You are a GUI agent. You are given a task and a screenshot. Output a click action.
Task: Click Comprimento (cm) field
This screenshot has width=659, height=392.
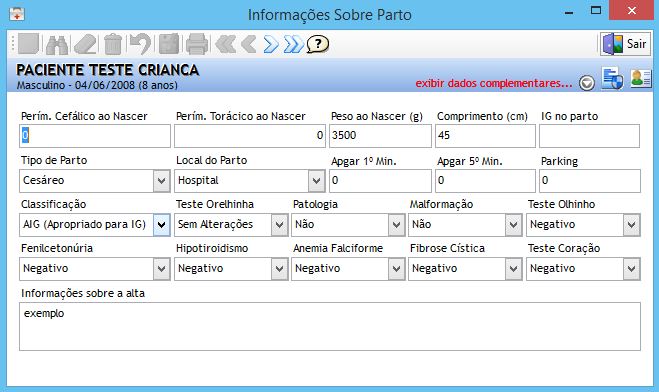point(485,136)
